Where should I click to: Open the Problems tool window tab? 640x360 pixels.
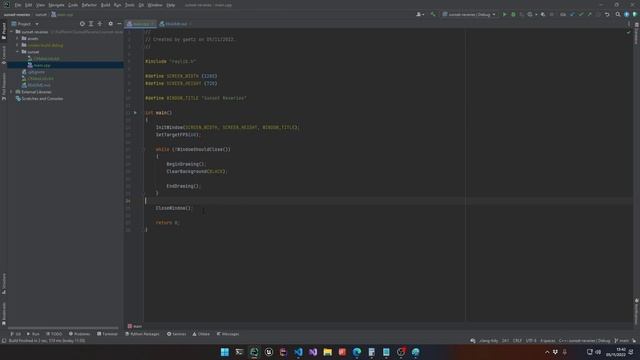[79, 334]
